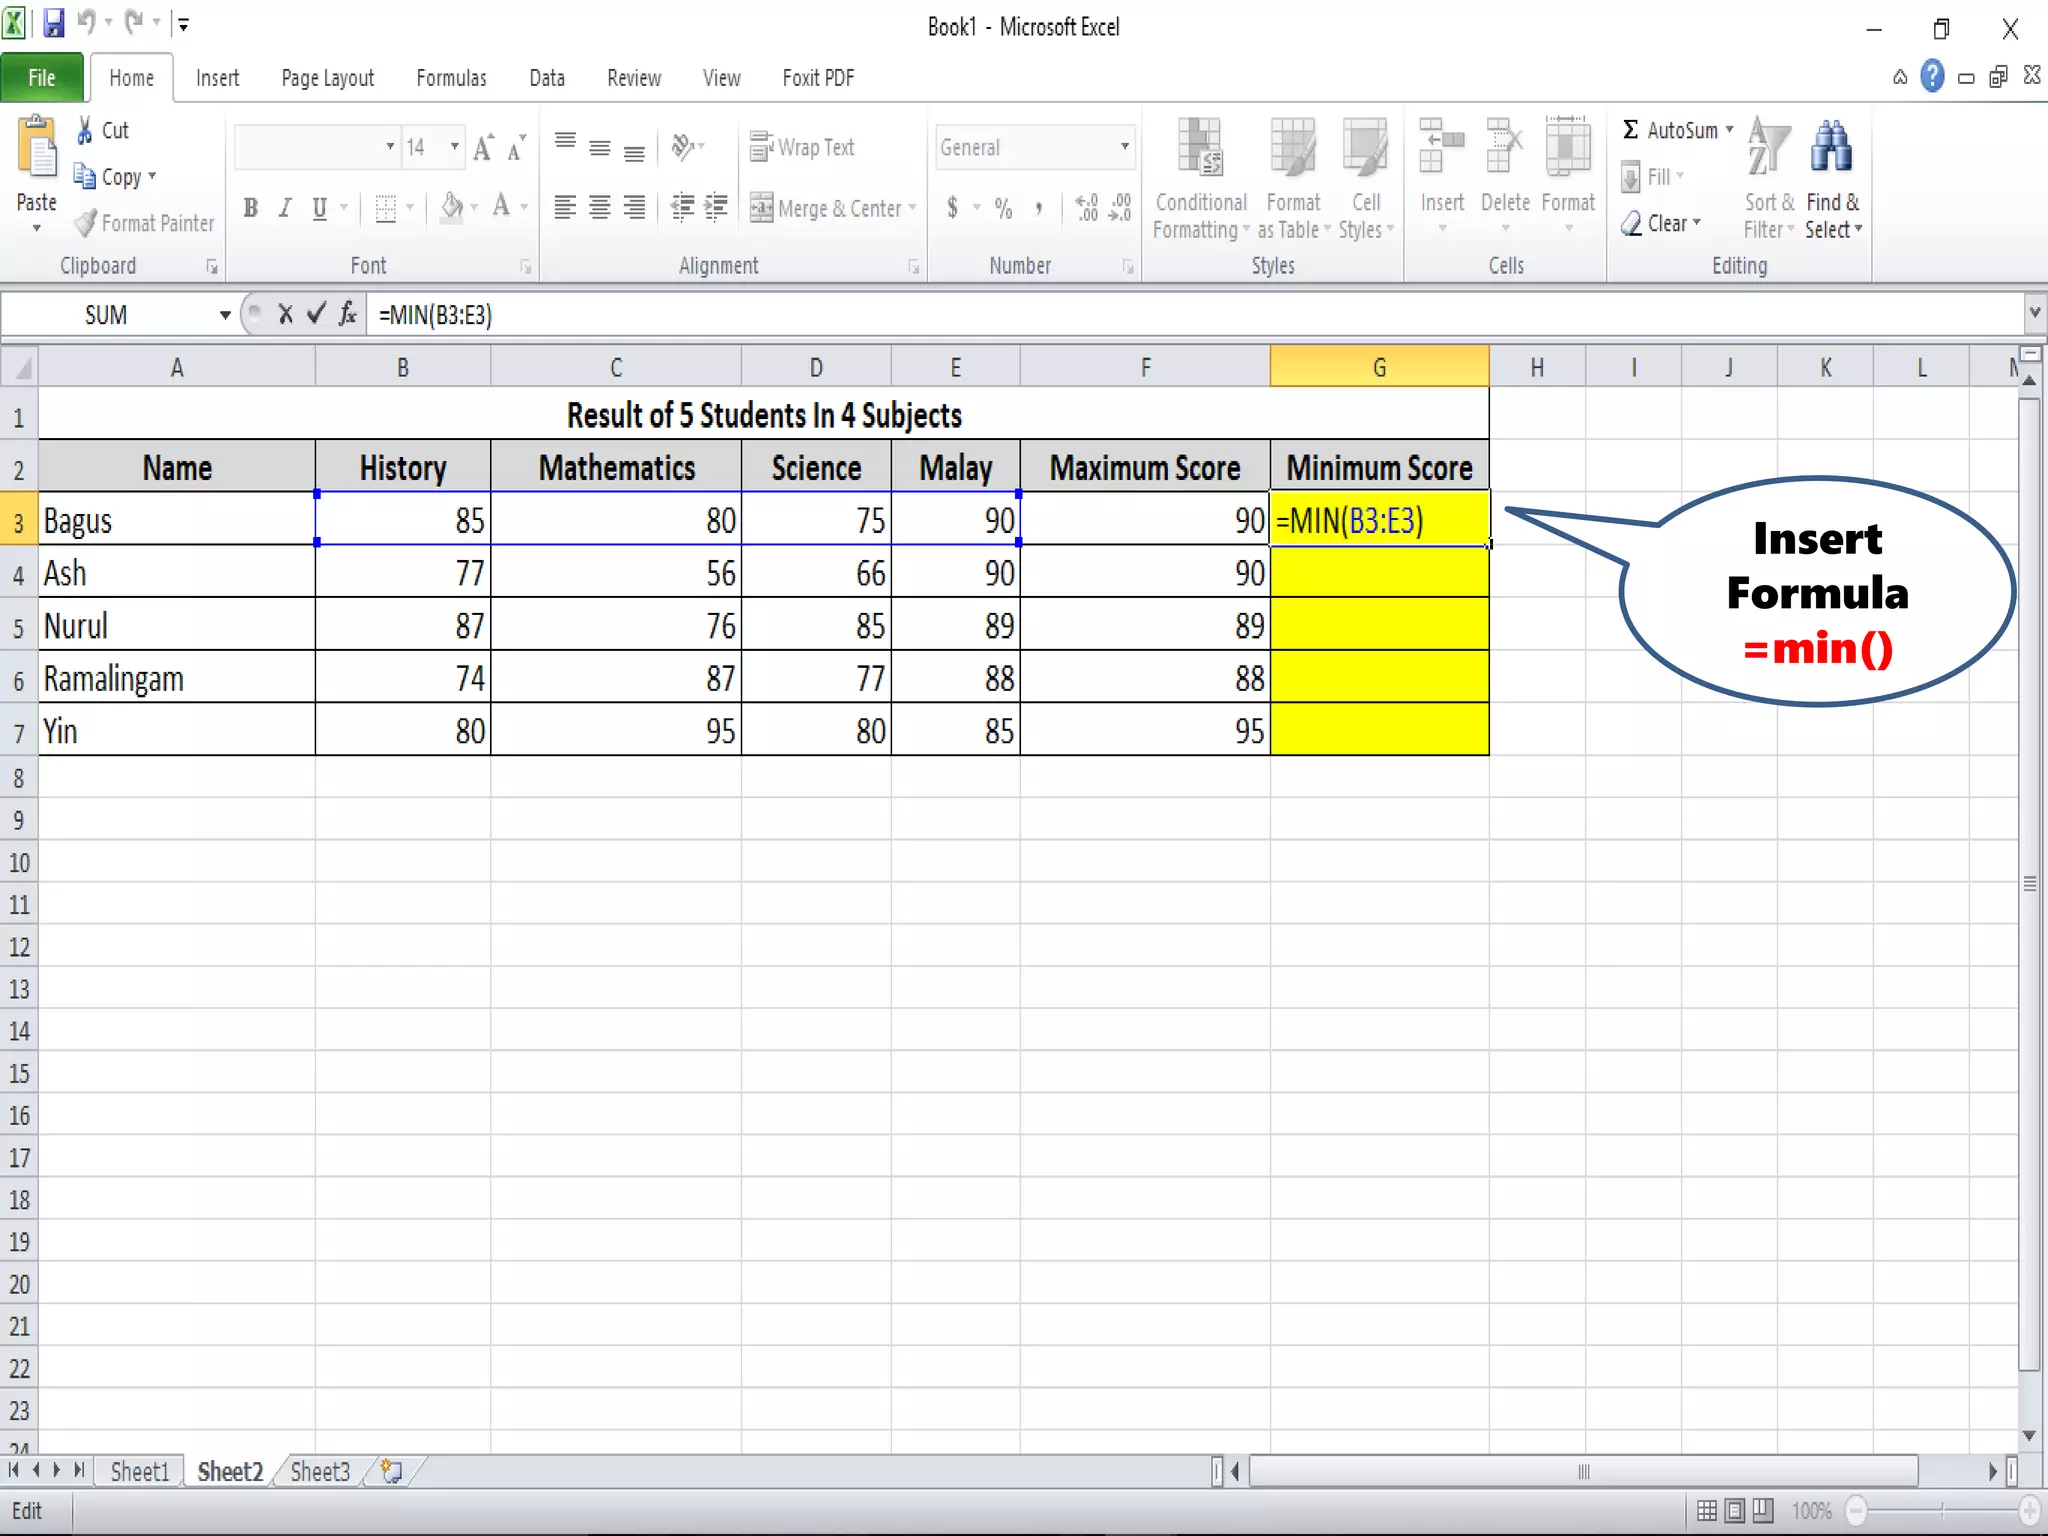The width and height of the screenshot is (2048, 1536).
Task: Confirm the formula with the checkmark
Action: click(316, 315)
